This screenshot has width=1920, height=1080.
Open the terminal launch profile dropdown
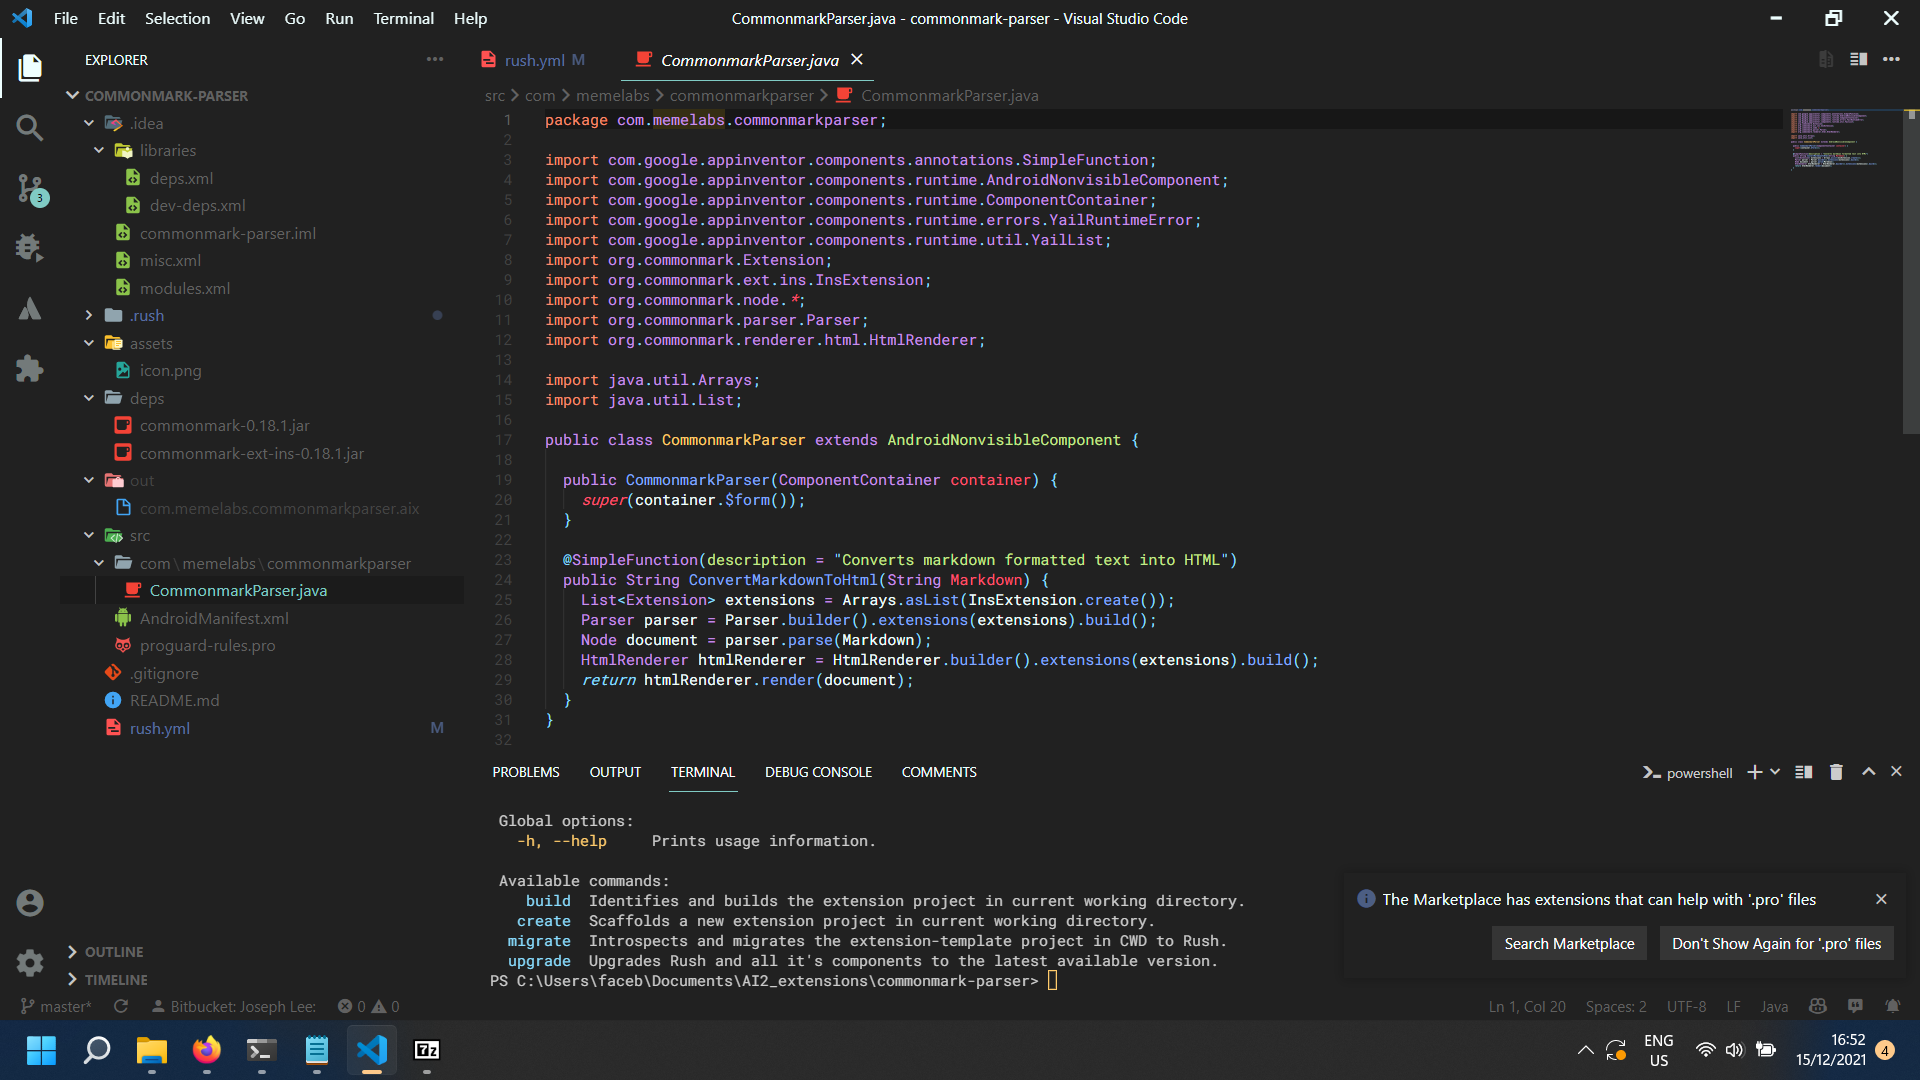(x=1775, y=772)
